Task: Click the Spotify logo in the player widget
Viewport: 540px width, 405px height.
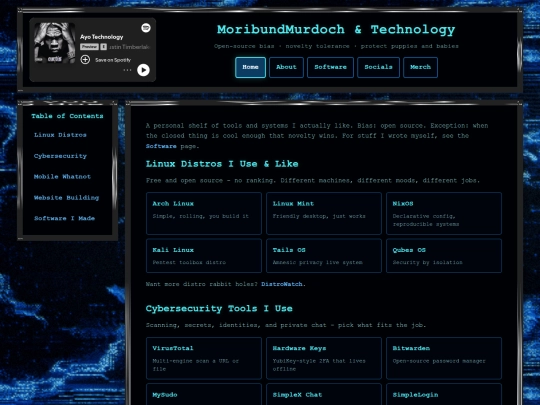Action: (x=146, y=28)
